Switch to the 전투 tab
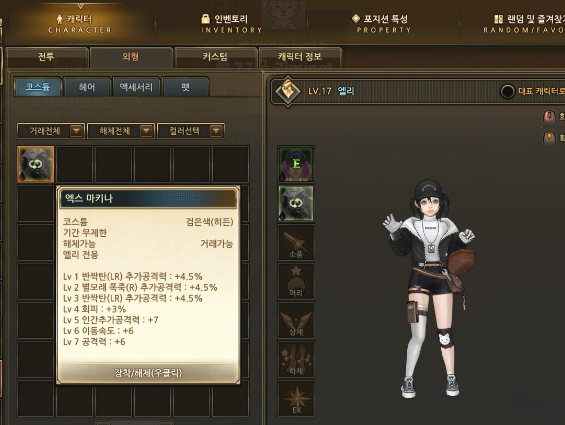This screenshot has width=565, height=425. (x=47, y=57)
